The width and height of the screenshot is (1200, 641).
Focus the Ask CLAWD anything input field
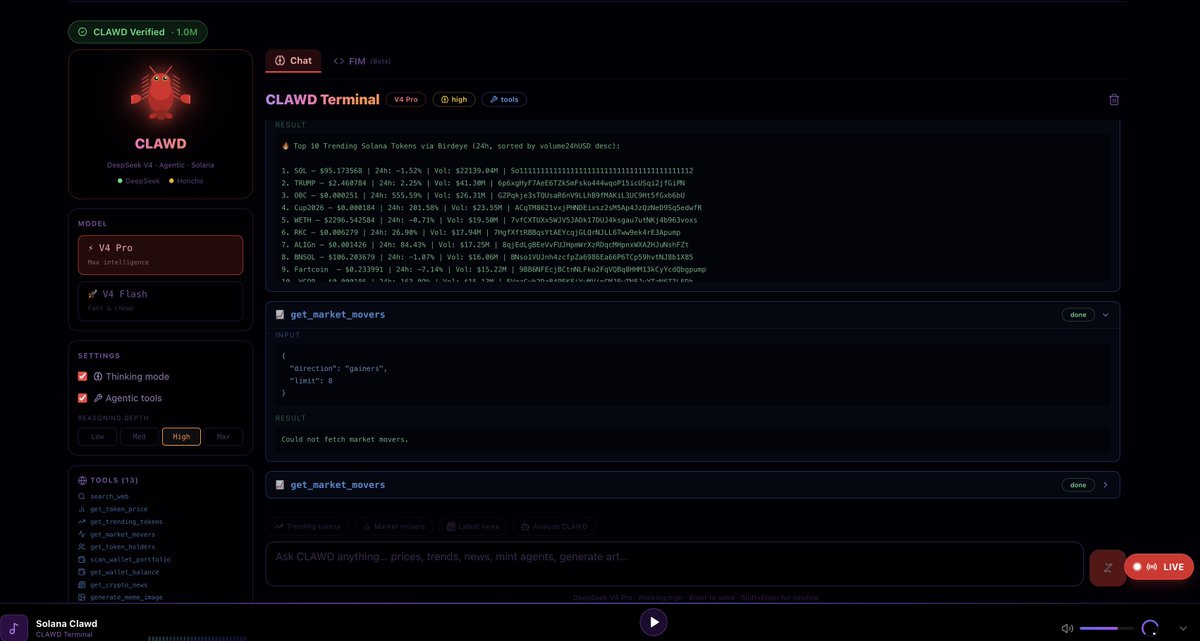(674, 563)
